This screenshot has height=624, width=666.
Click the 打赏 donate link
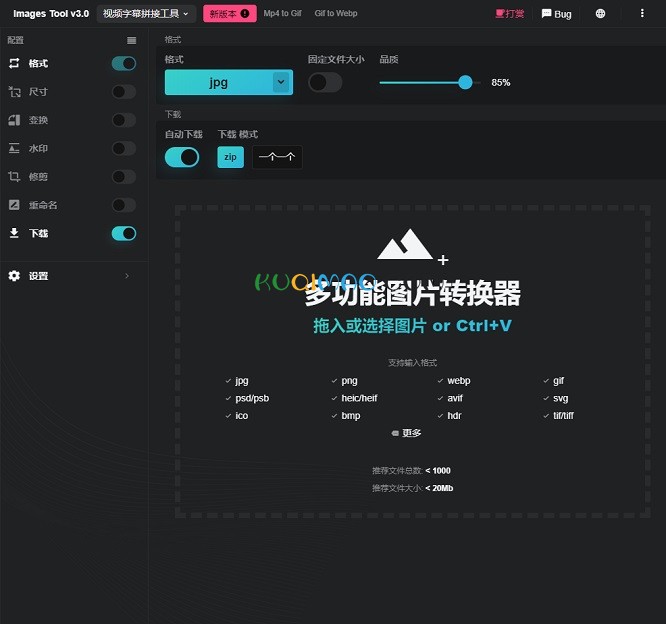[x=510, y=14]
